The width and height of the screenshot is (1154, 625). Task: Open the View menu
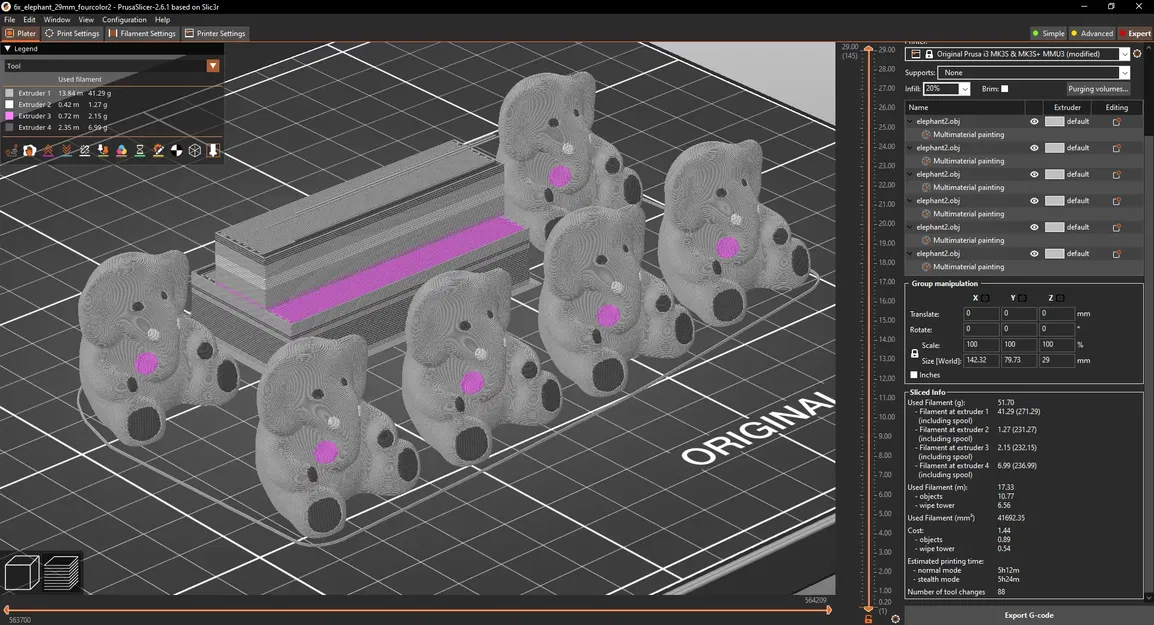tap(86, 20)
